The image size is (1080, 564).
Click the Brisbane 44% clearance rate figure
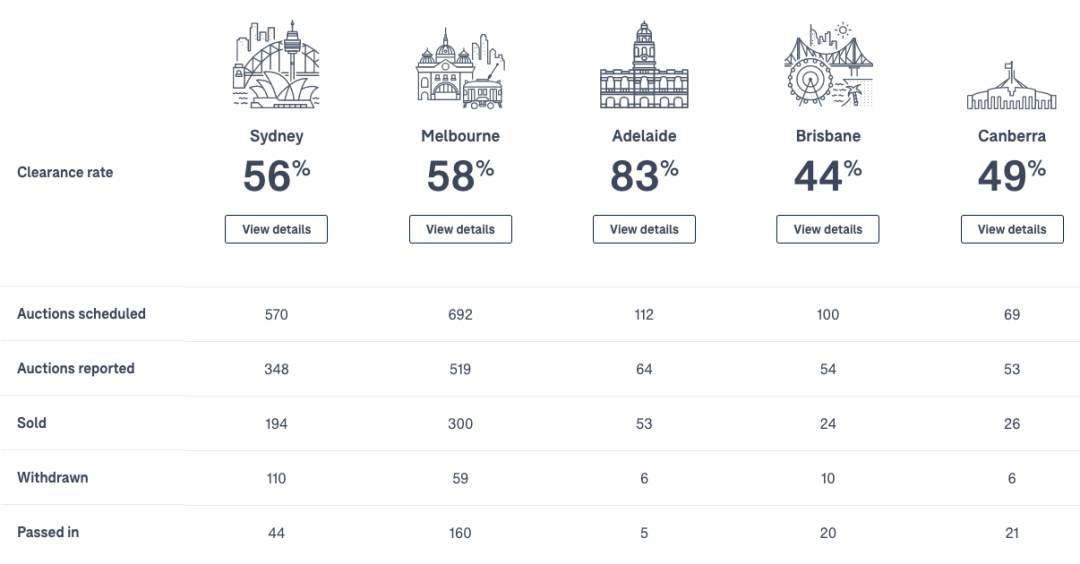pyautogui.click(x=828, y=175)
